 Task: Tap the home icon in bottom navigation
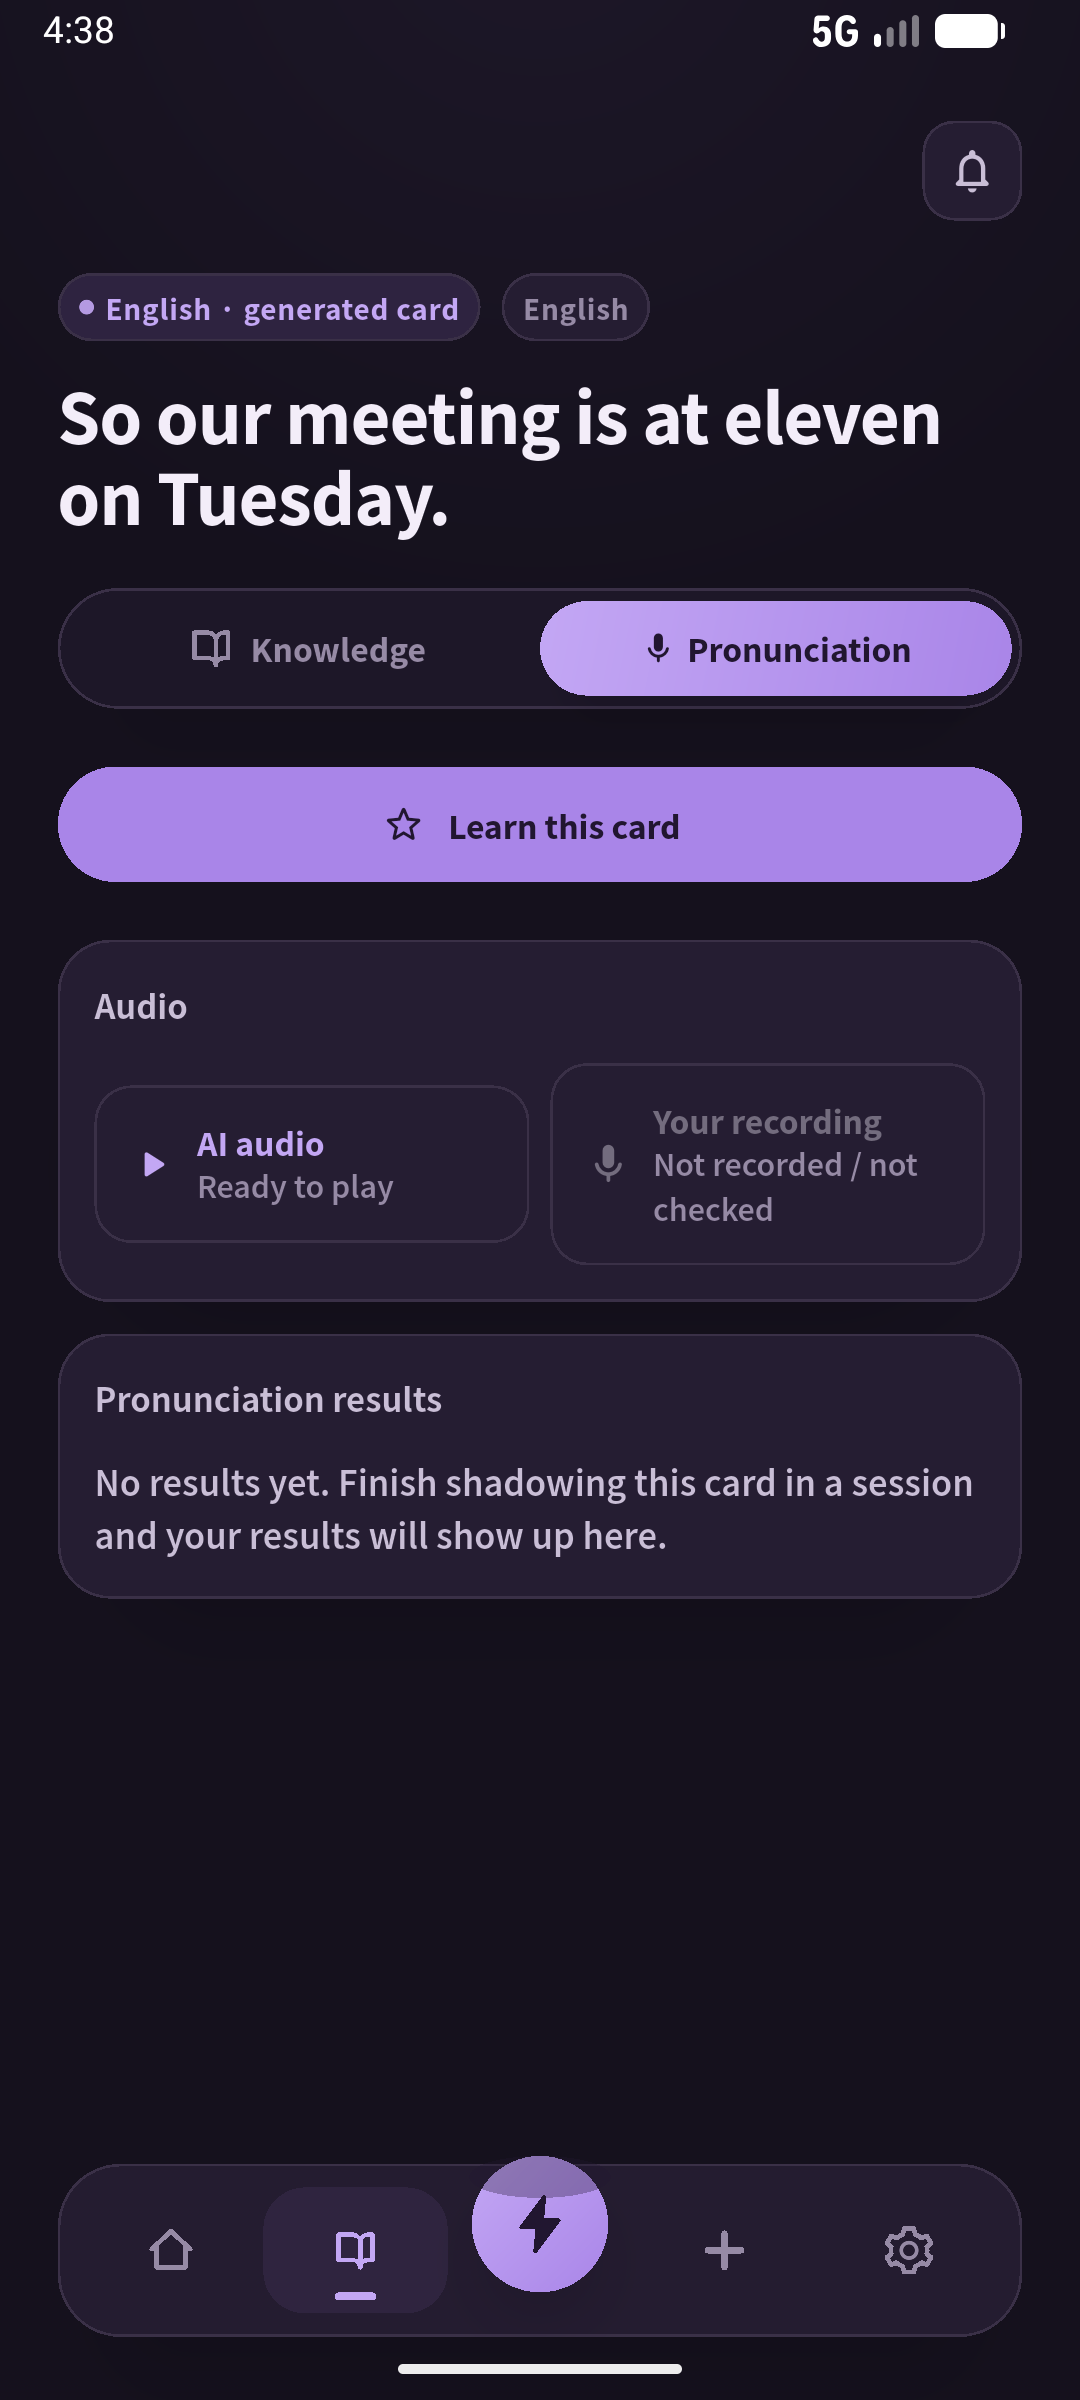pyautogui.click(x=171, y=2250)
